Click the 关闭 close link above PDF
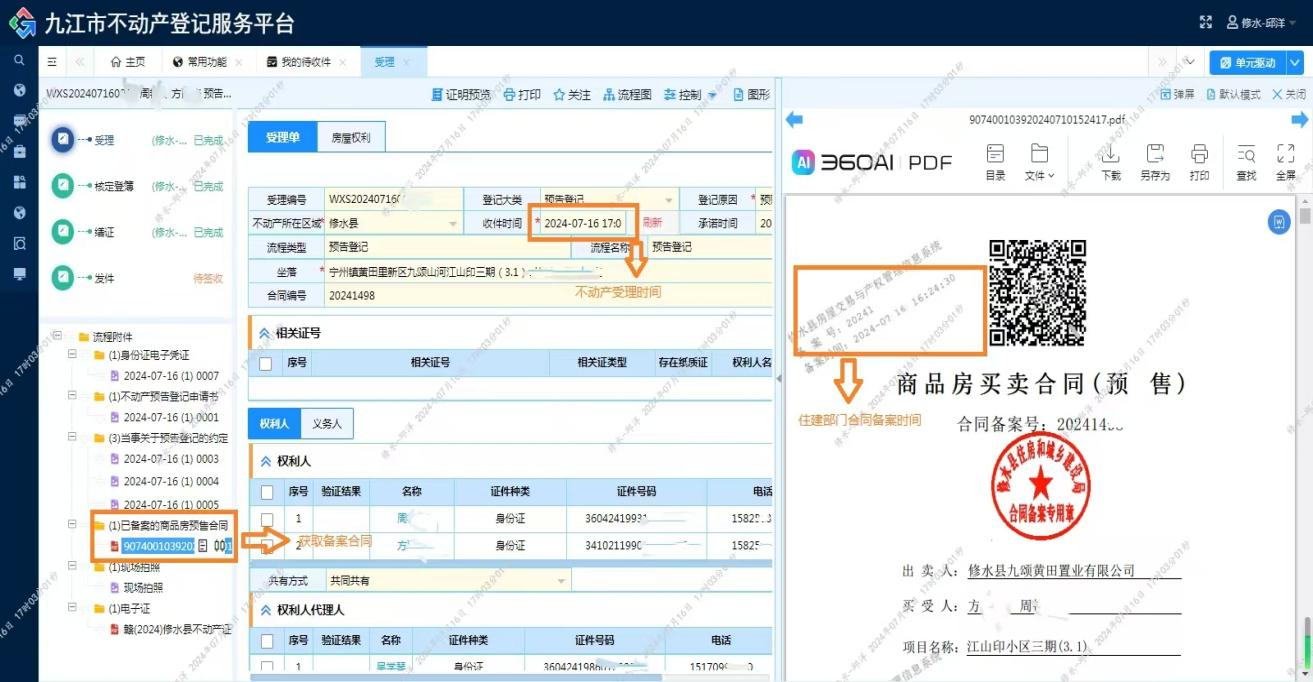Viewport: 1313px width, 682px height. tap(1289, 94)
